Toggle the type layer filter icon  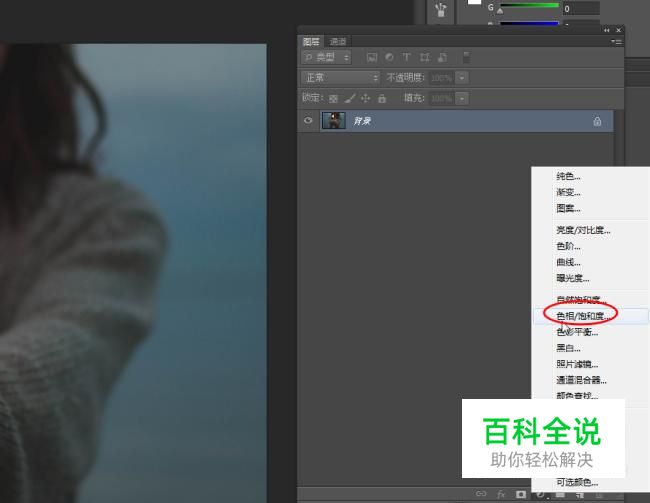[406, 57]
